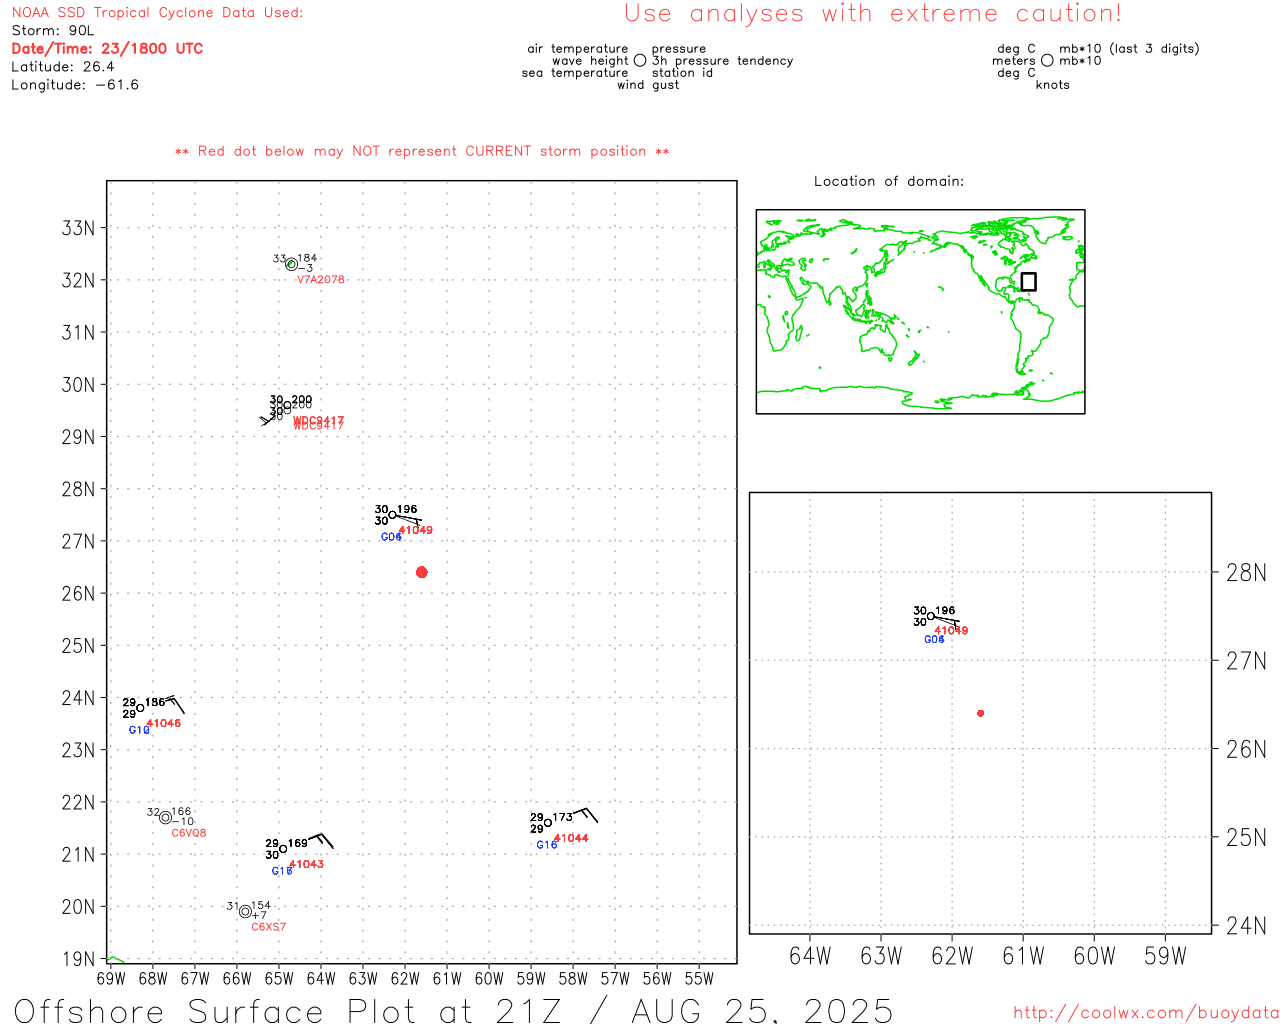This screenshot has height=1024, width=1280.
Task: Click blue gust label G16 under 41044
Action: 547,845
